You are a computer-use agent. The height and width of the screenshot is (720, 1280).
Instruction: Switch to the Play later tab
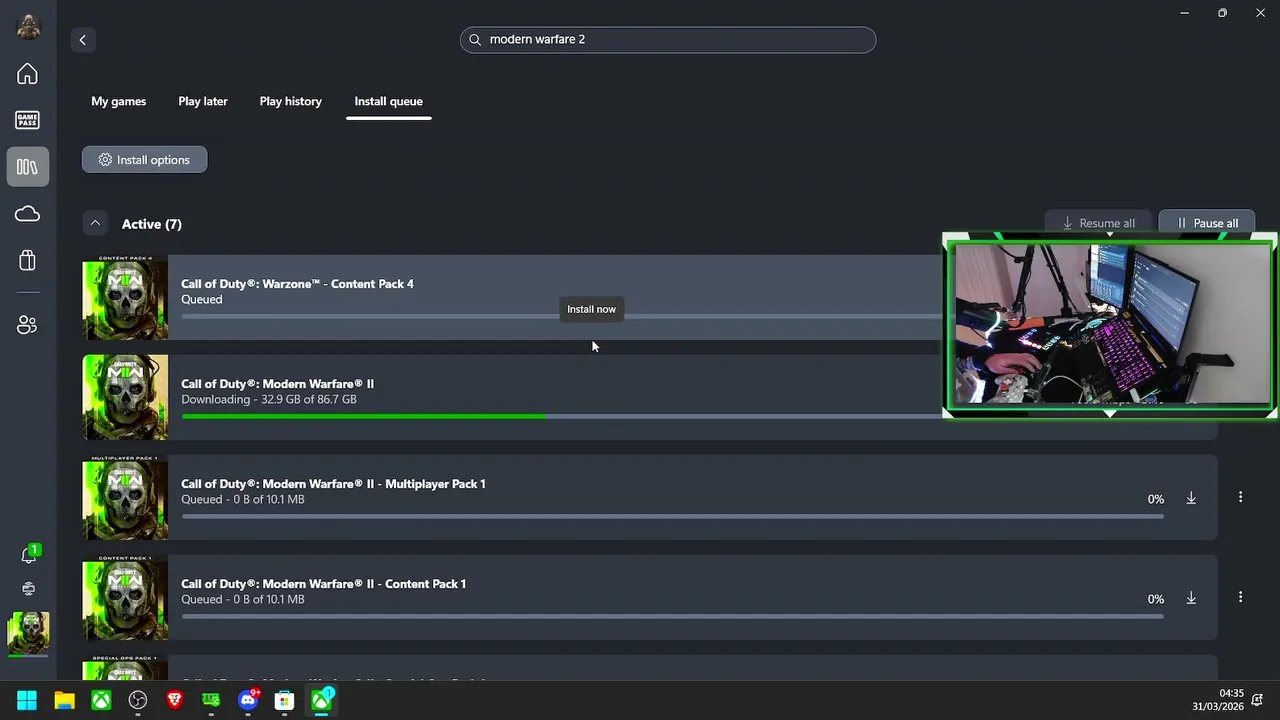coord(203,101)
